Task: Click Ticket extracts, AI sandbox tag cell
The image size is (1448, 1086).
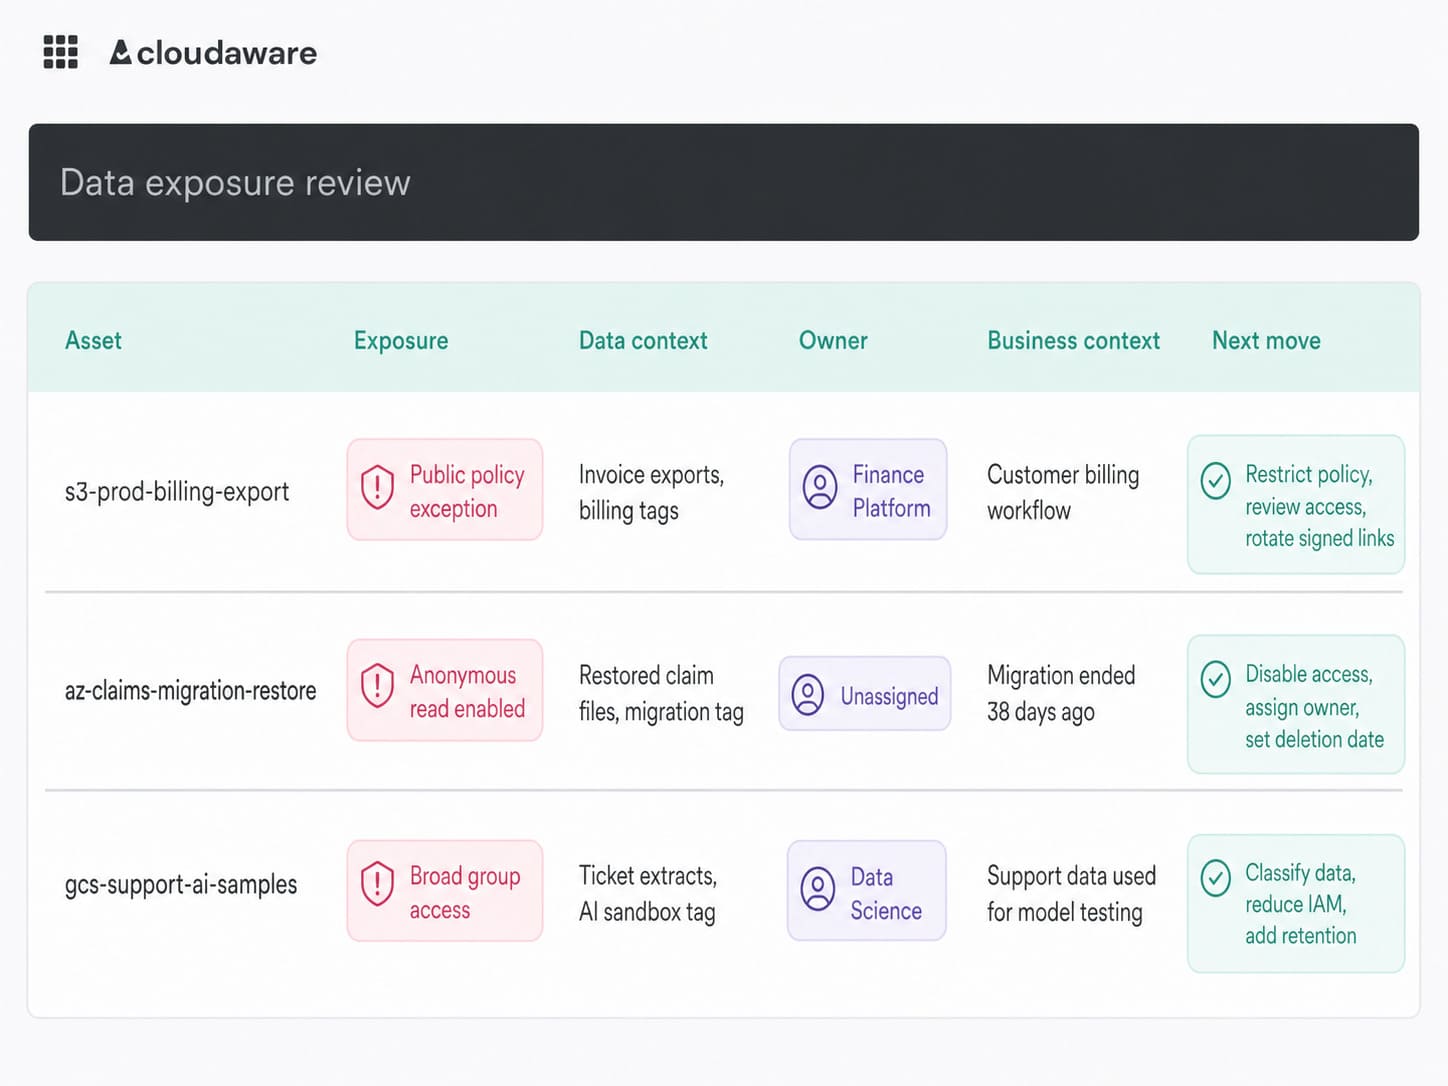Action: (x=648, y=893)
